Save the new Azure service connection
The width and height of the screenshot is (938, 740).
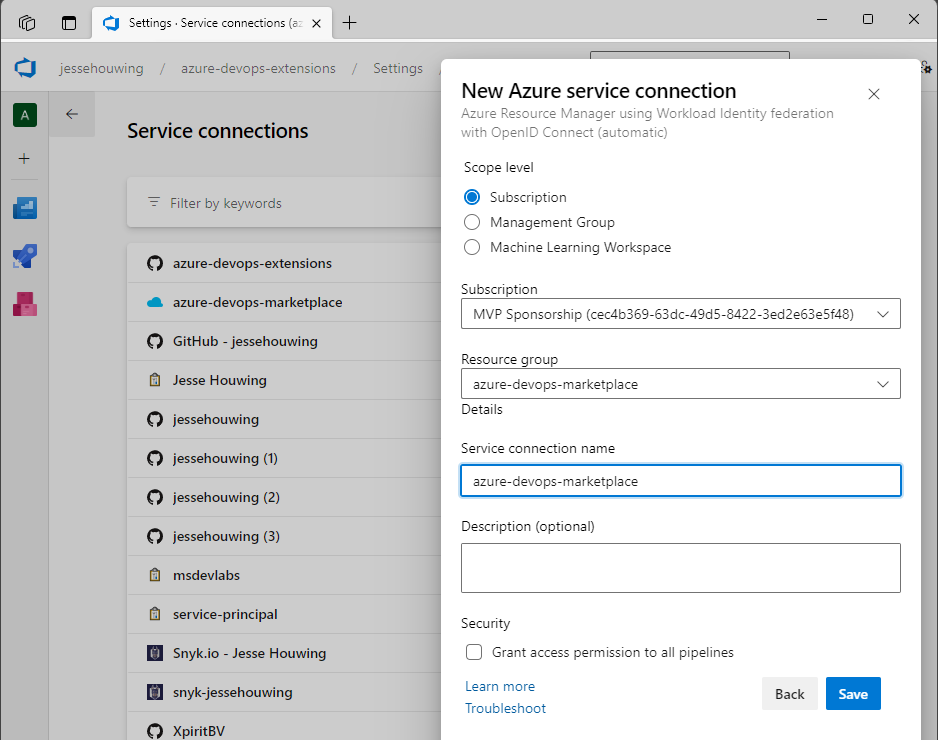pos(853,693)
